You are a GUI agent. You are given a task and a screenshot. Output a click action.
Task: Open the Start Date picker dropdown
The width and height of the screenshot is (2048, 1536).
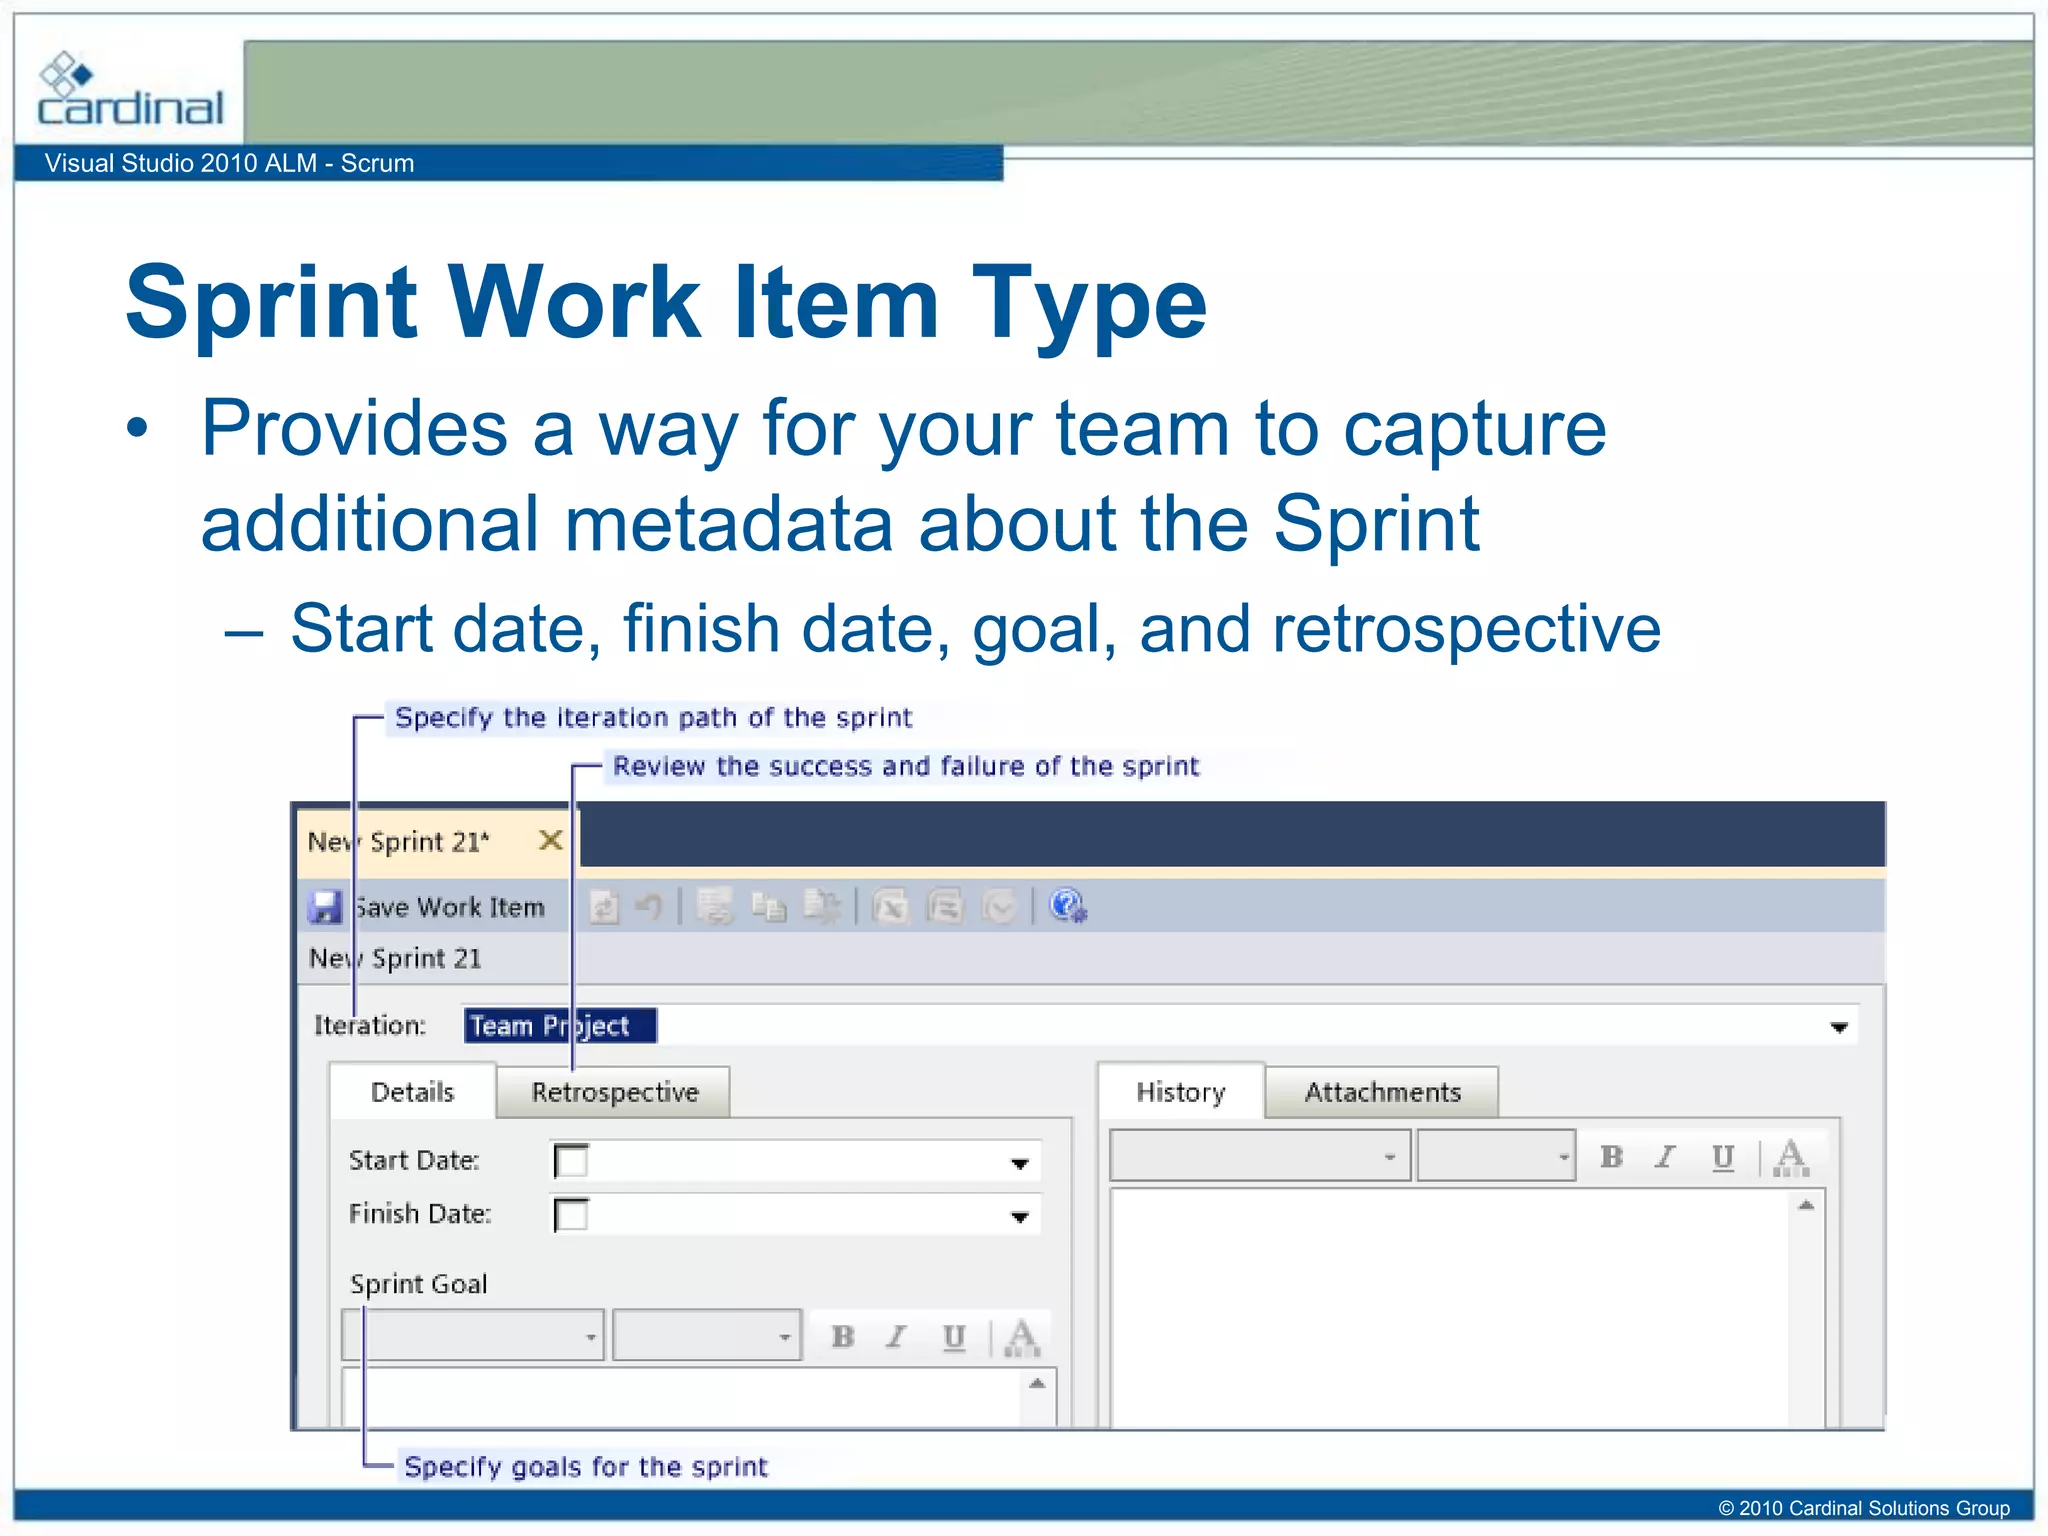pyautogui.click(x=1019, y=1163)
